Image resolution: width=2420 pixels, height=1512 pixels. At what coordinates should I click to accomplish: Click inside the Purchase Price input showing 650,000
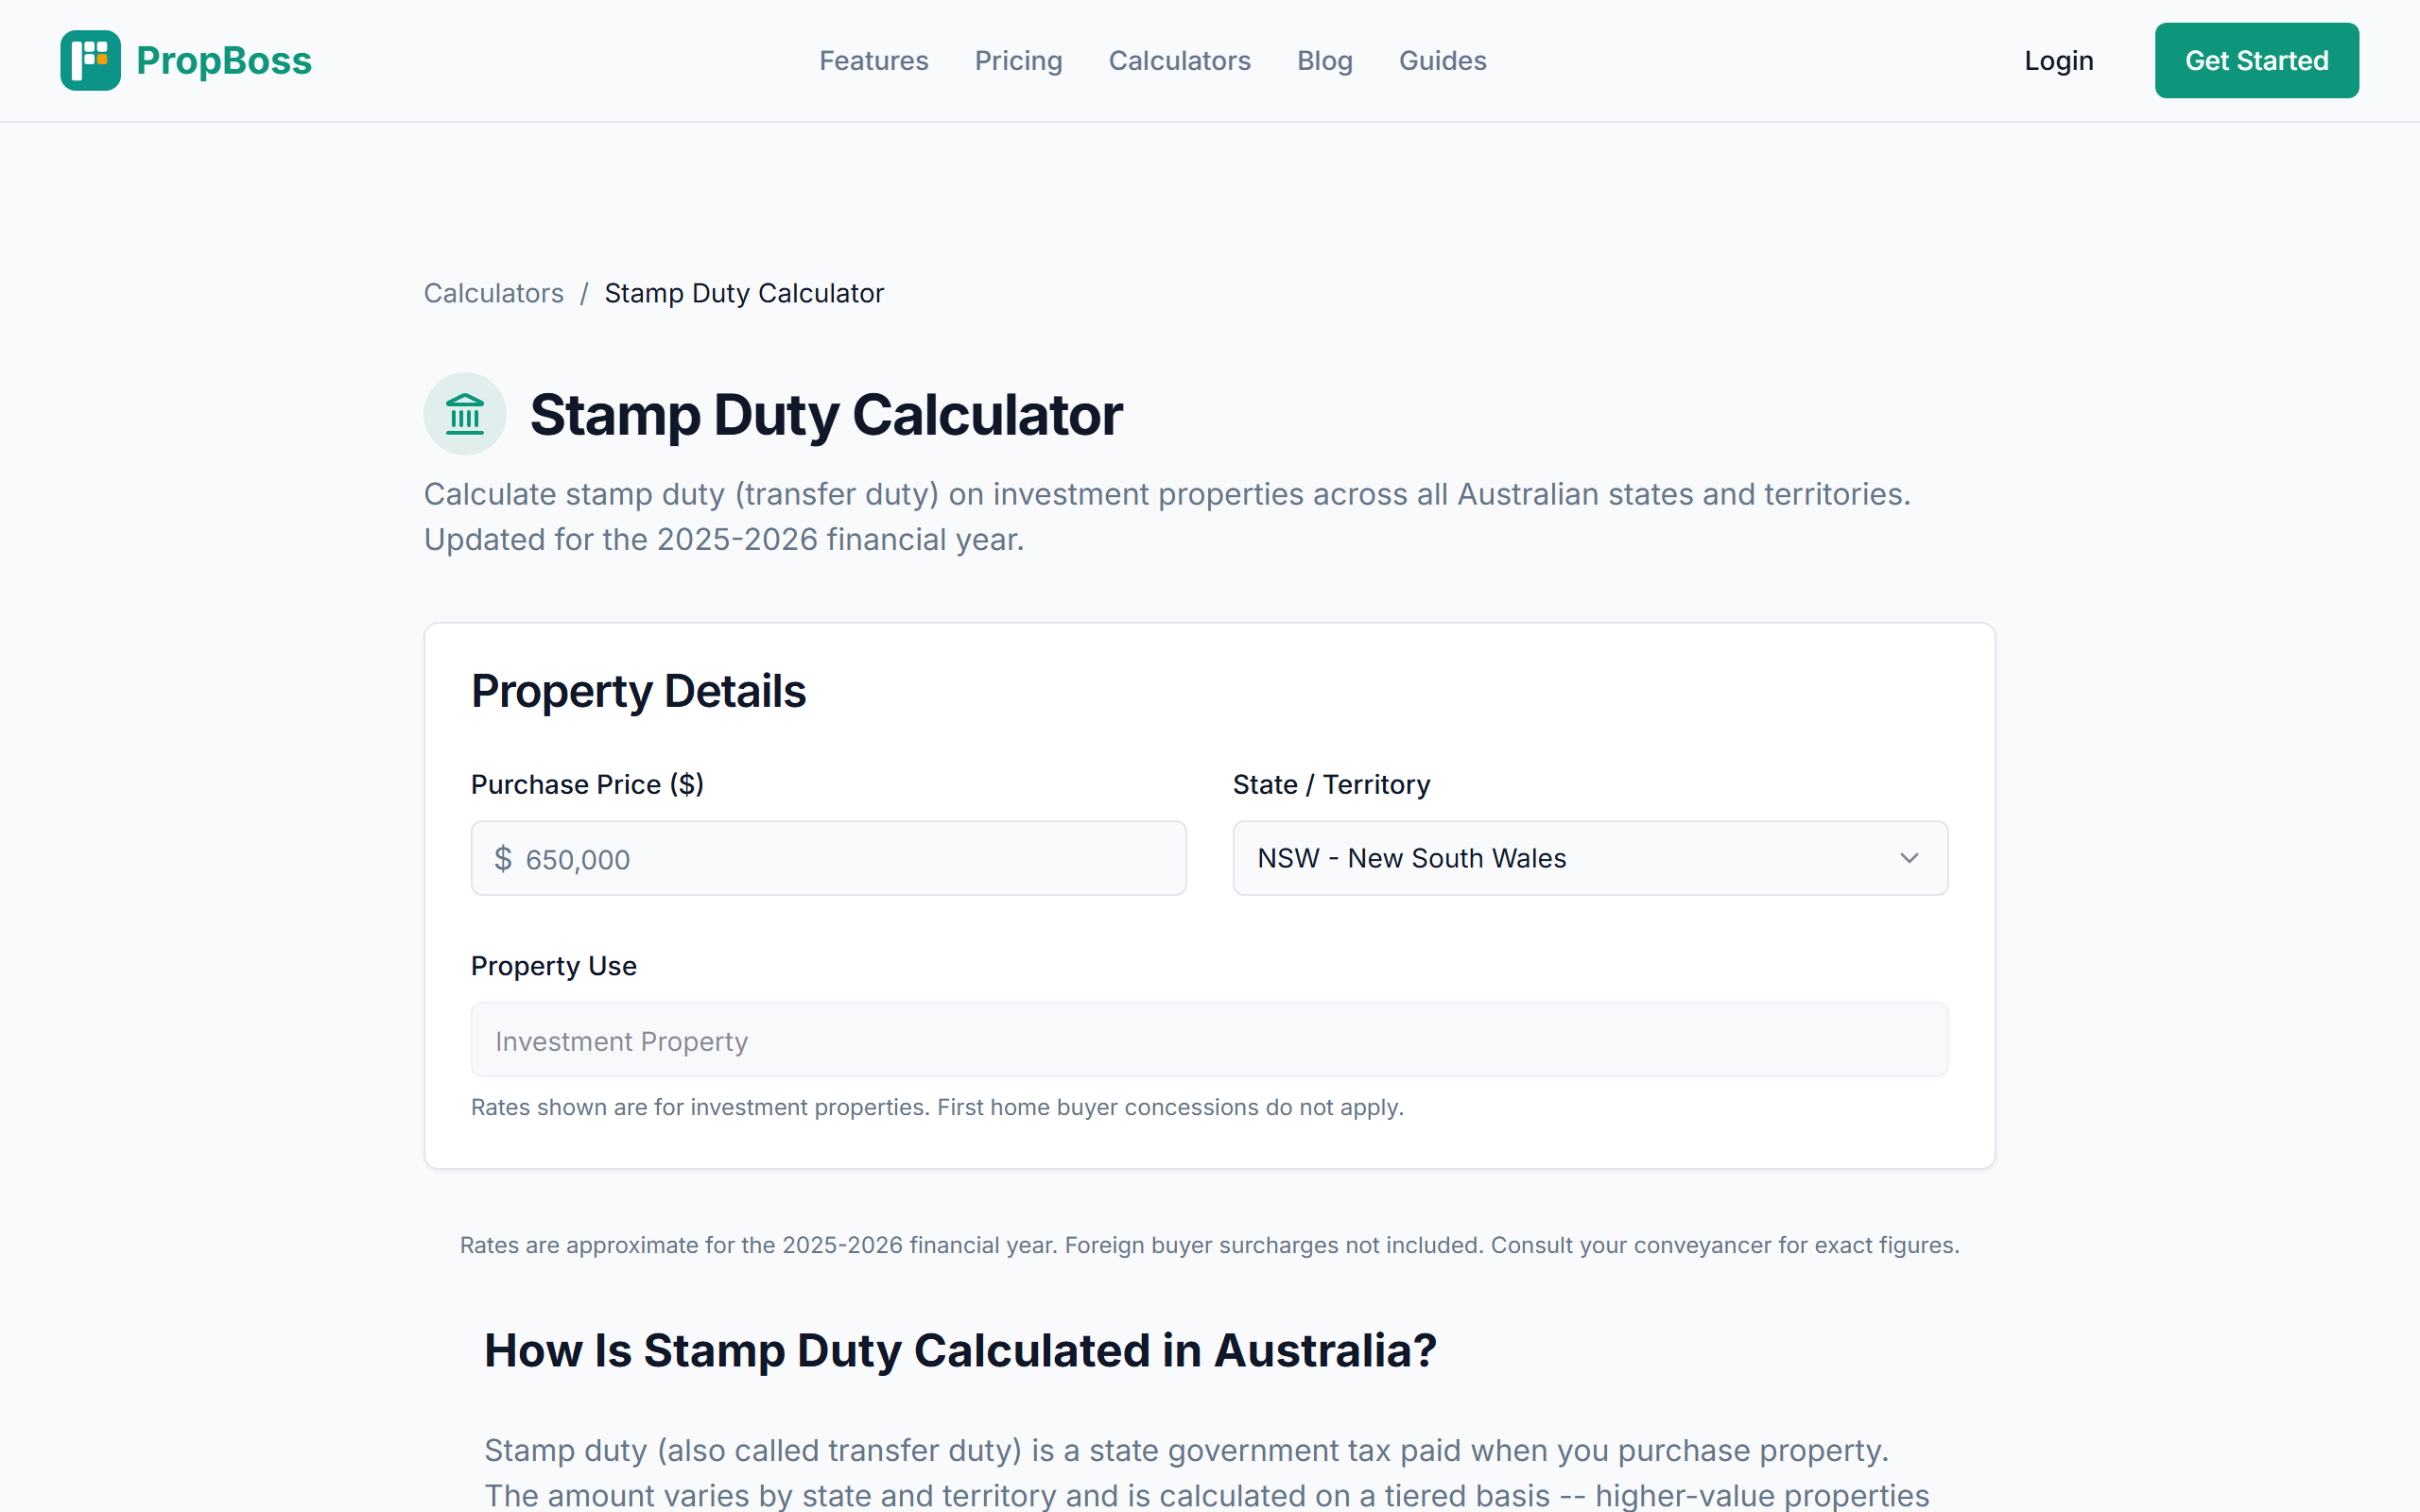point(828,858)
